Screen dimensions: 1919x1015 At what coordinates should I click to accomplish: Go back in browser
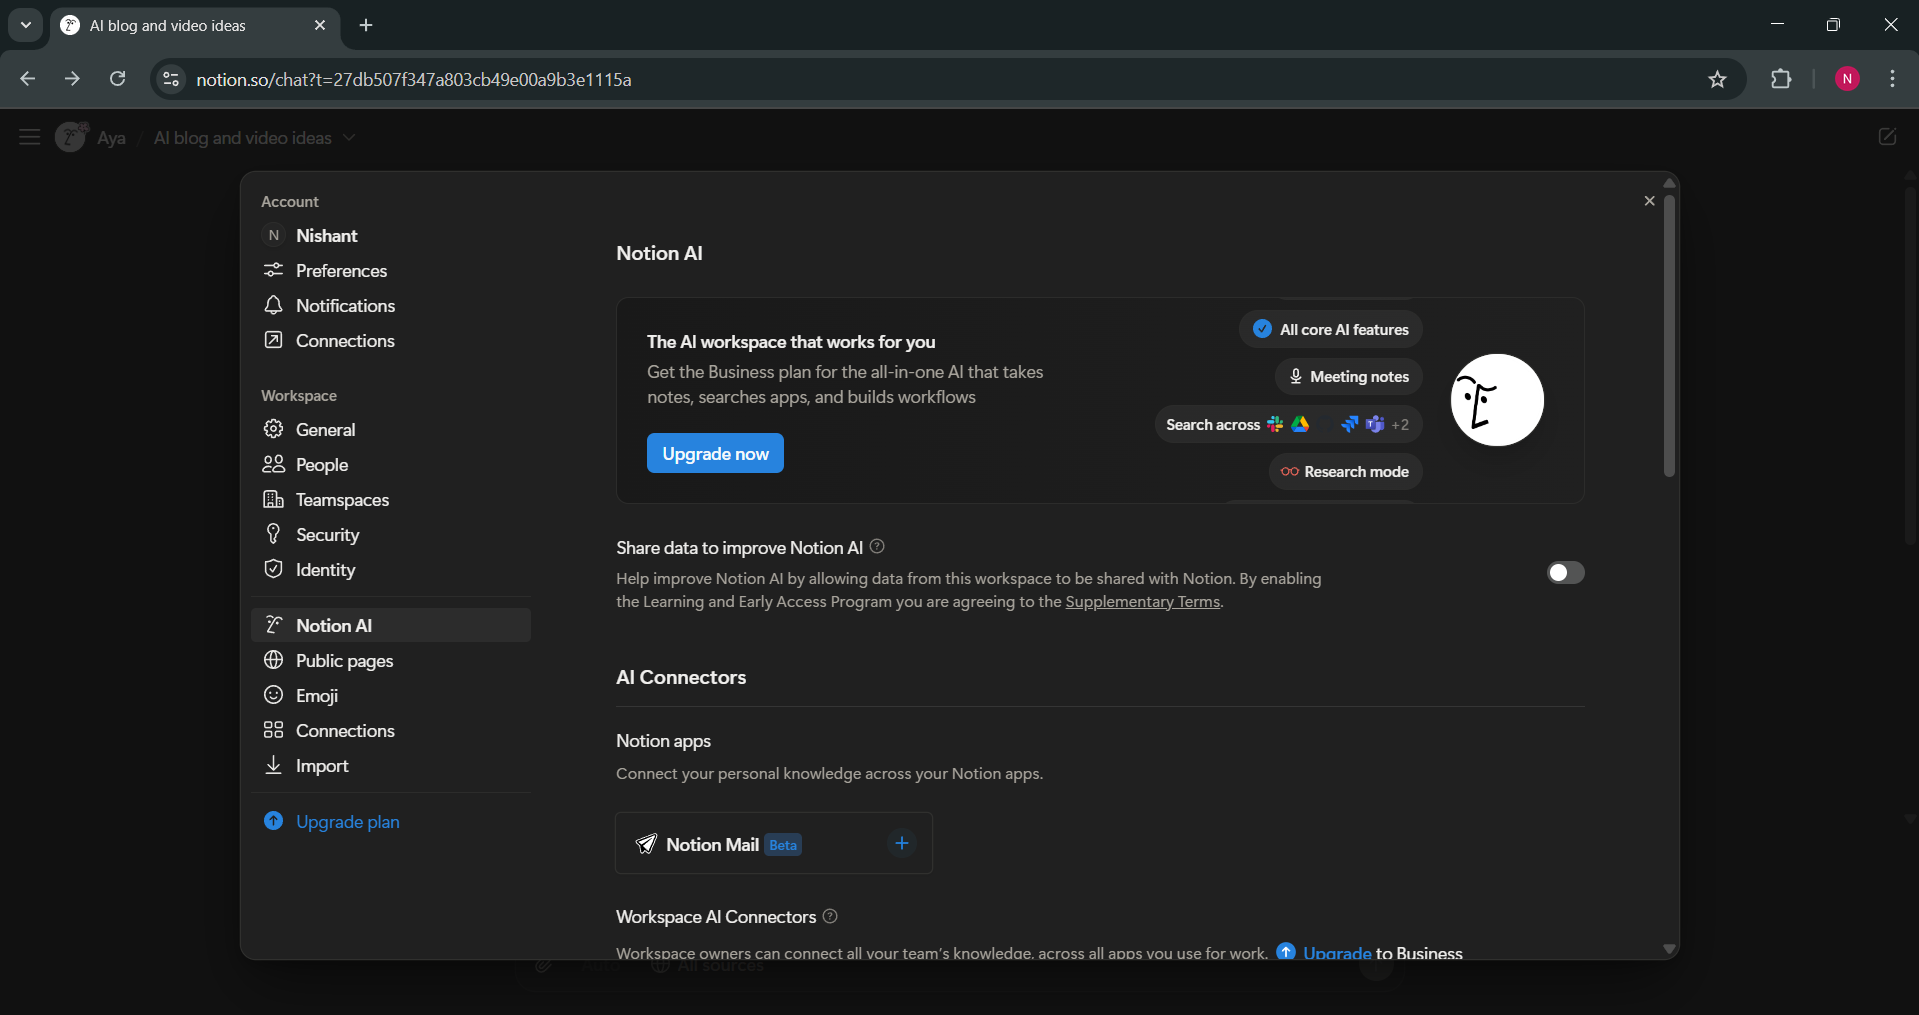pyautogui.click(x=28, y=79)
